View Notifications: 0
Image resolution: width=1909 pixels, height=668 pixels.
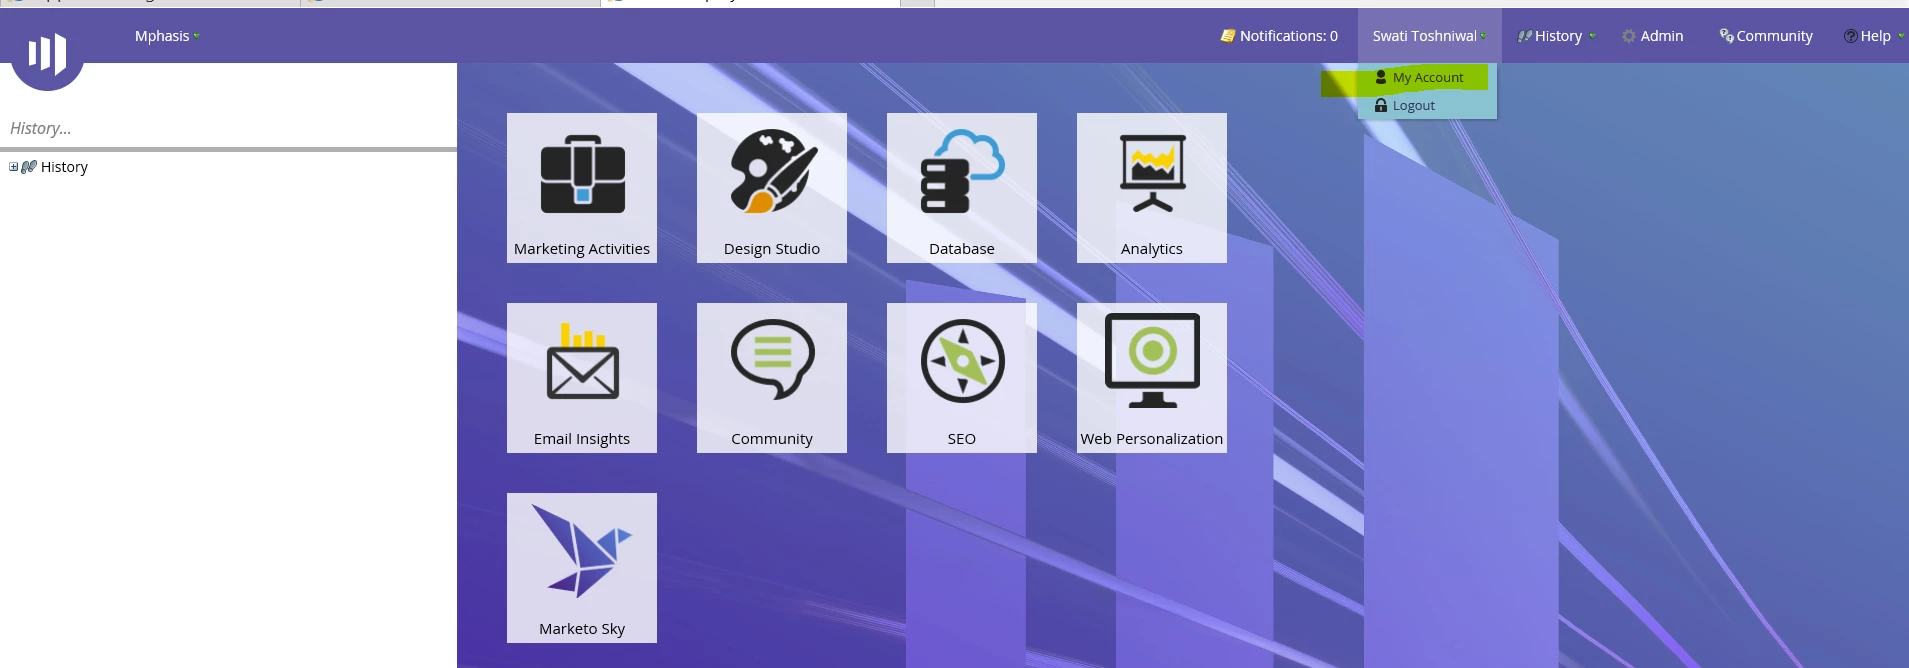click(x=1279, y=36)
